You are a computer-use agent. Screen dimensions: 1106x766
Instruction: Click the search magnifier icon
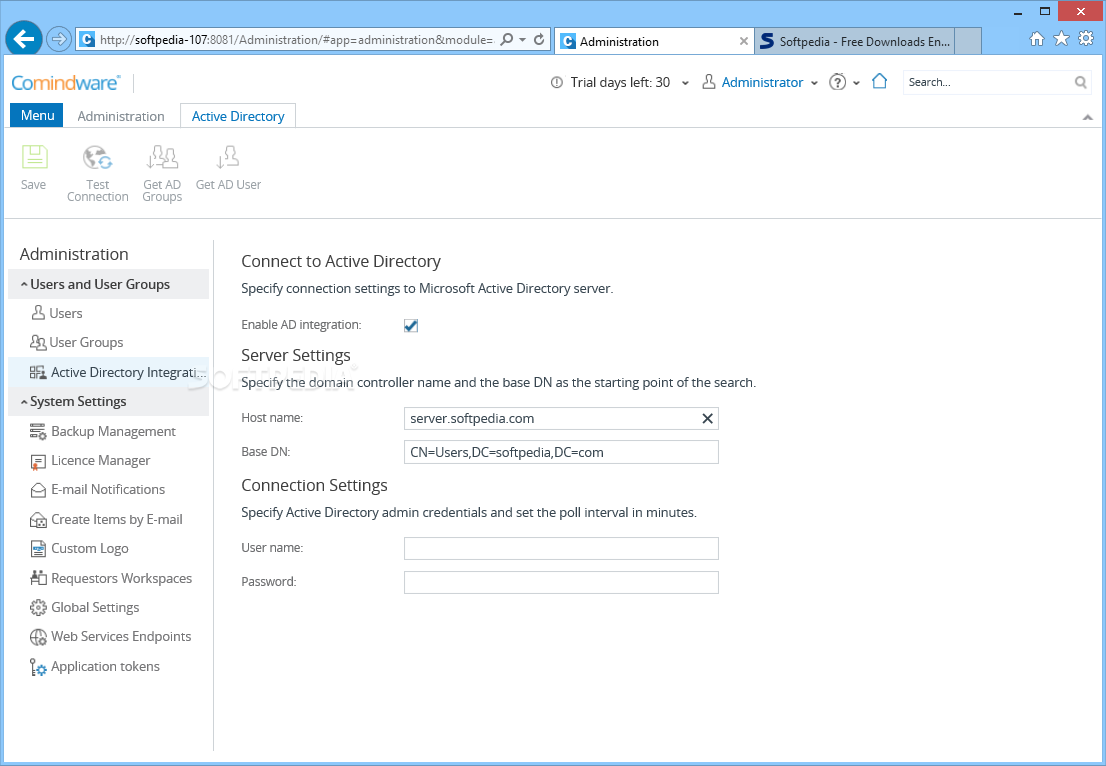pyautogui.click(x=1081, y=83)
